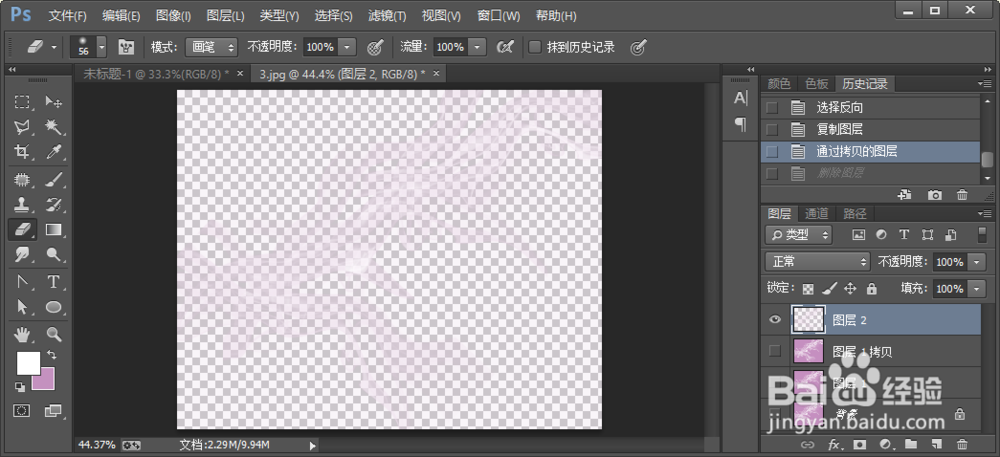Change the screen mode
This screenshot has width=1000, height=457.
coord(54,411)
